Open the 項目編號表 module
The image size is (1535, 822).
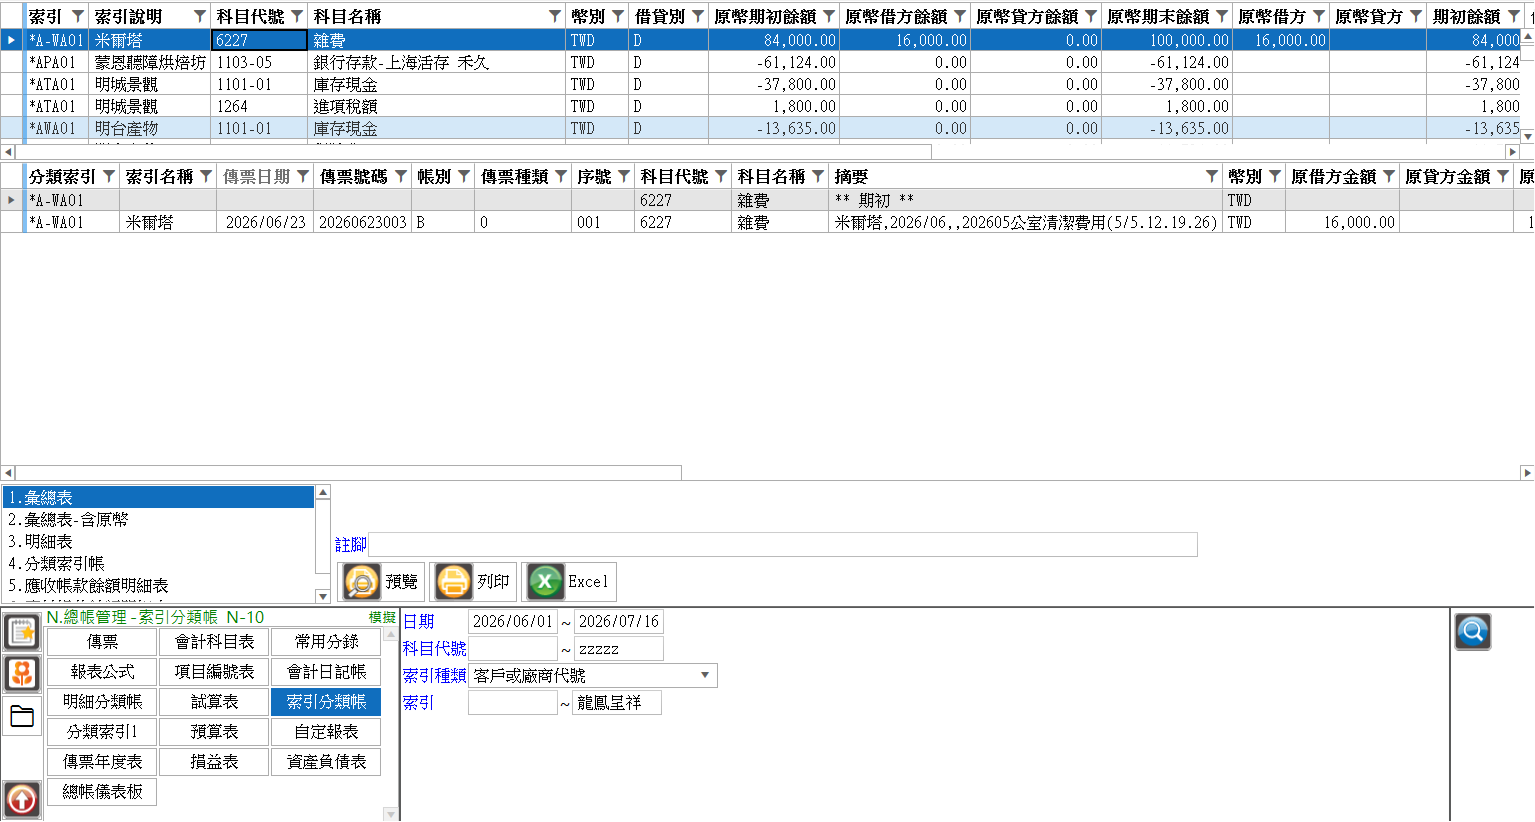pyautogui.click(x=214, y=672)
